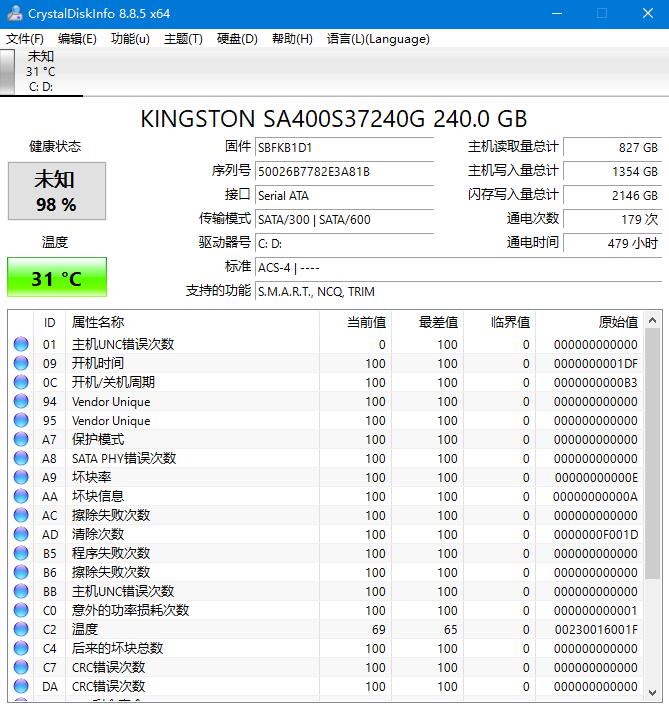Viewport: 669px width, 709px height.
Task: Click the status orb for attribute 01
Action: [21, 344]
